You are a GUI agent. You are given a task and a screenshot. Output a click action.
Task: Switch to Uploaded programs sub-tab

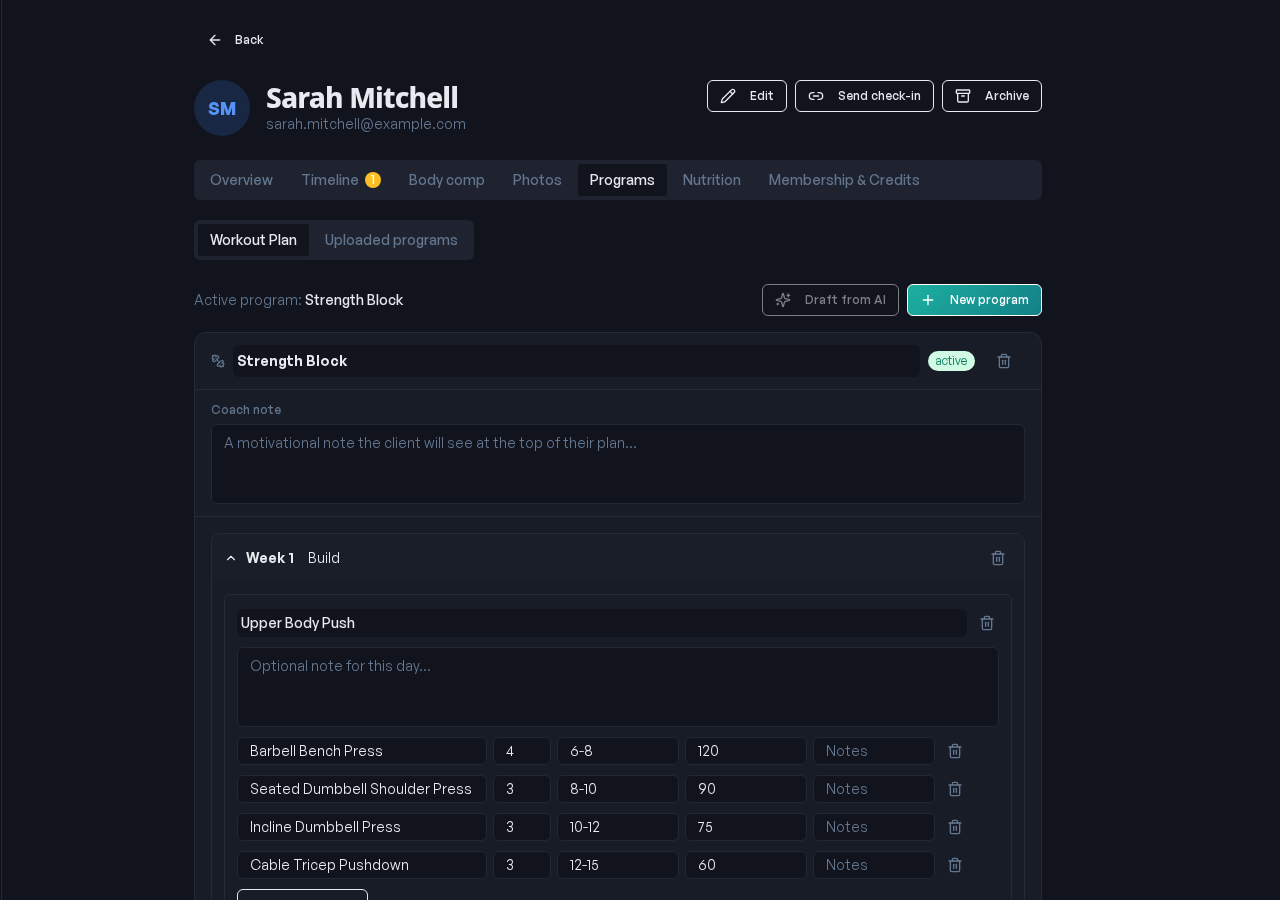coord(391,240)
